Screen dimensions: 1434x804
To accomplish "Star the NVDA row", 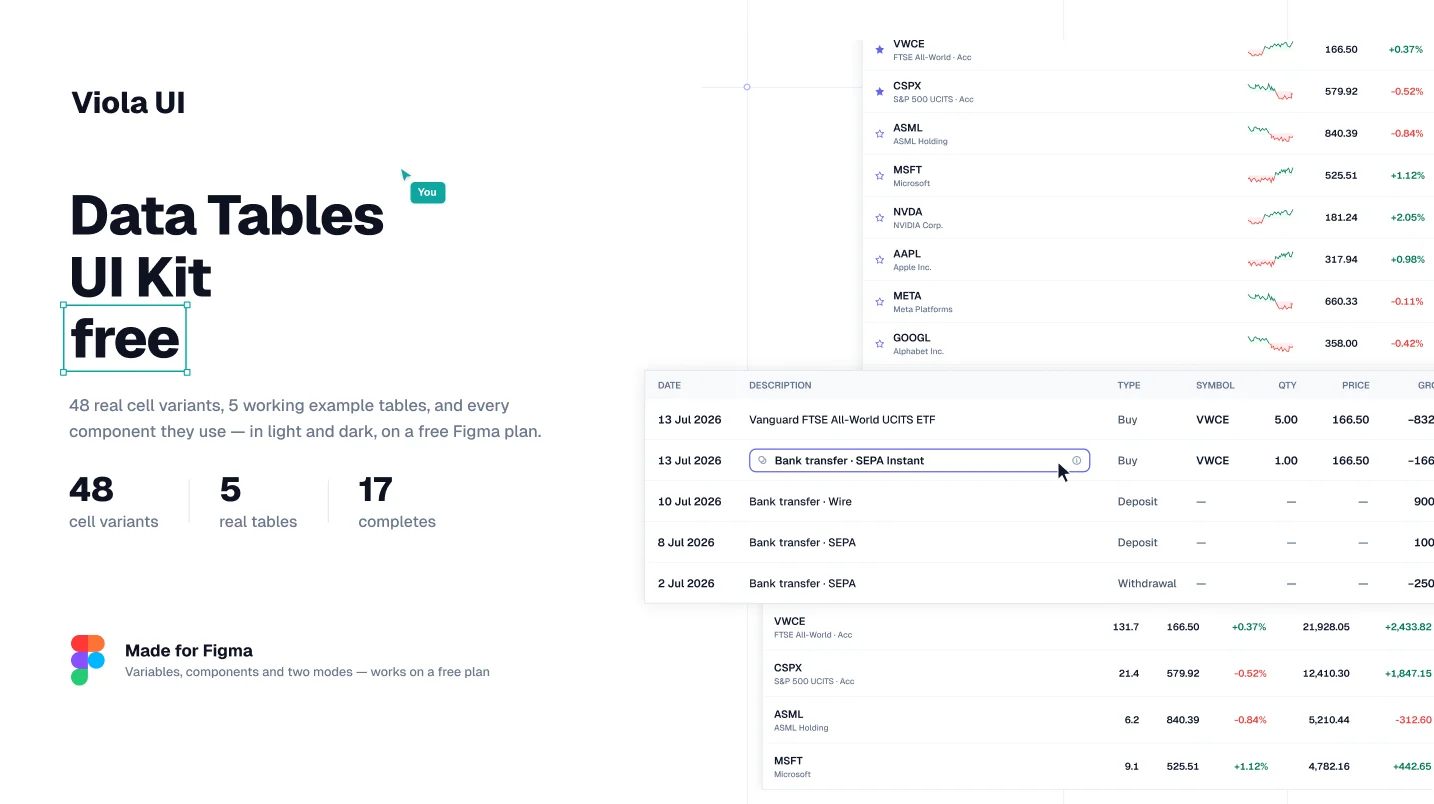I will coord(880,217).
